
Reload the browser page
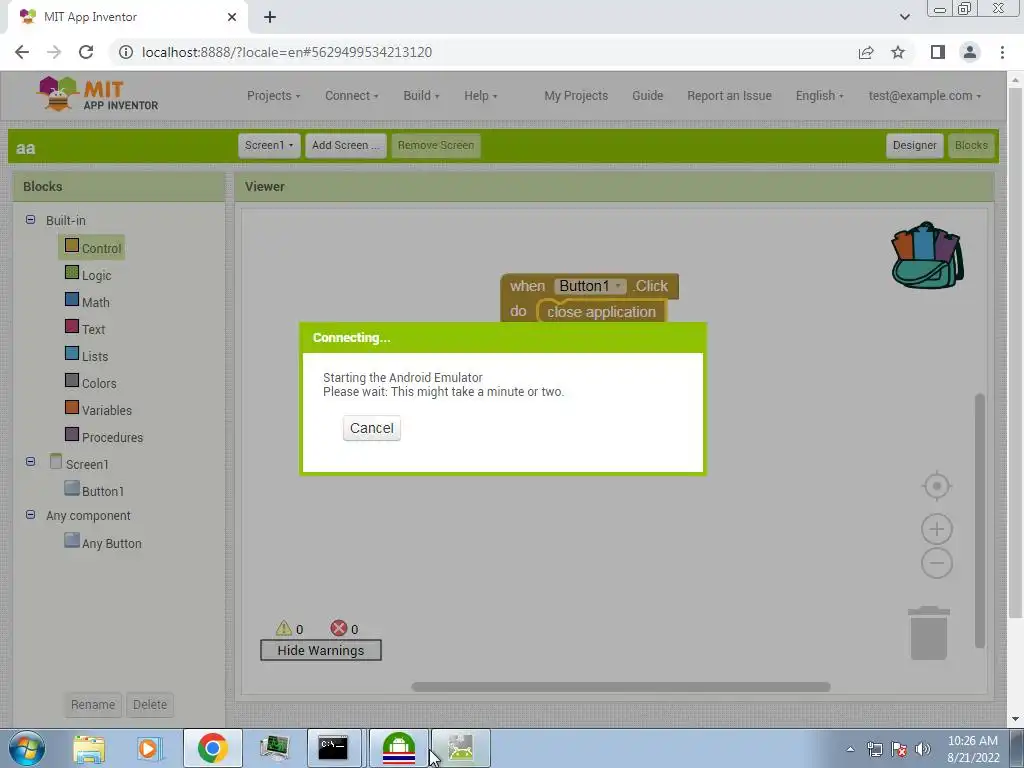coord(86,52)
